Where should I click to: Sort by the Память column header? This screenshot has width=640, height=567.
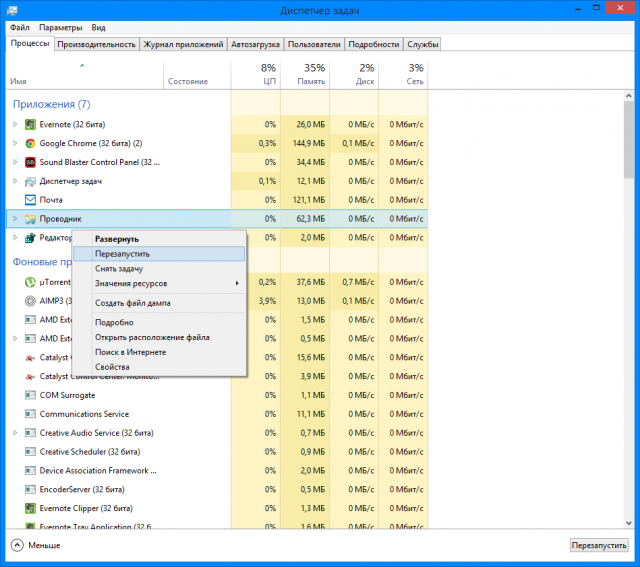tap(305, 75)
